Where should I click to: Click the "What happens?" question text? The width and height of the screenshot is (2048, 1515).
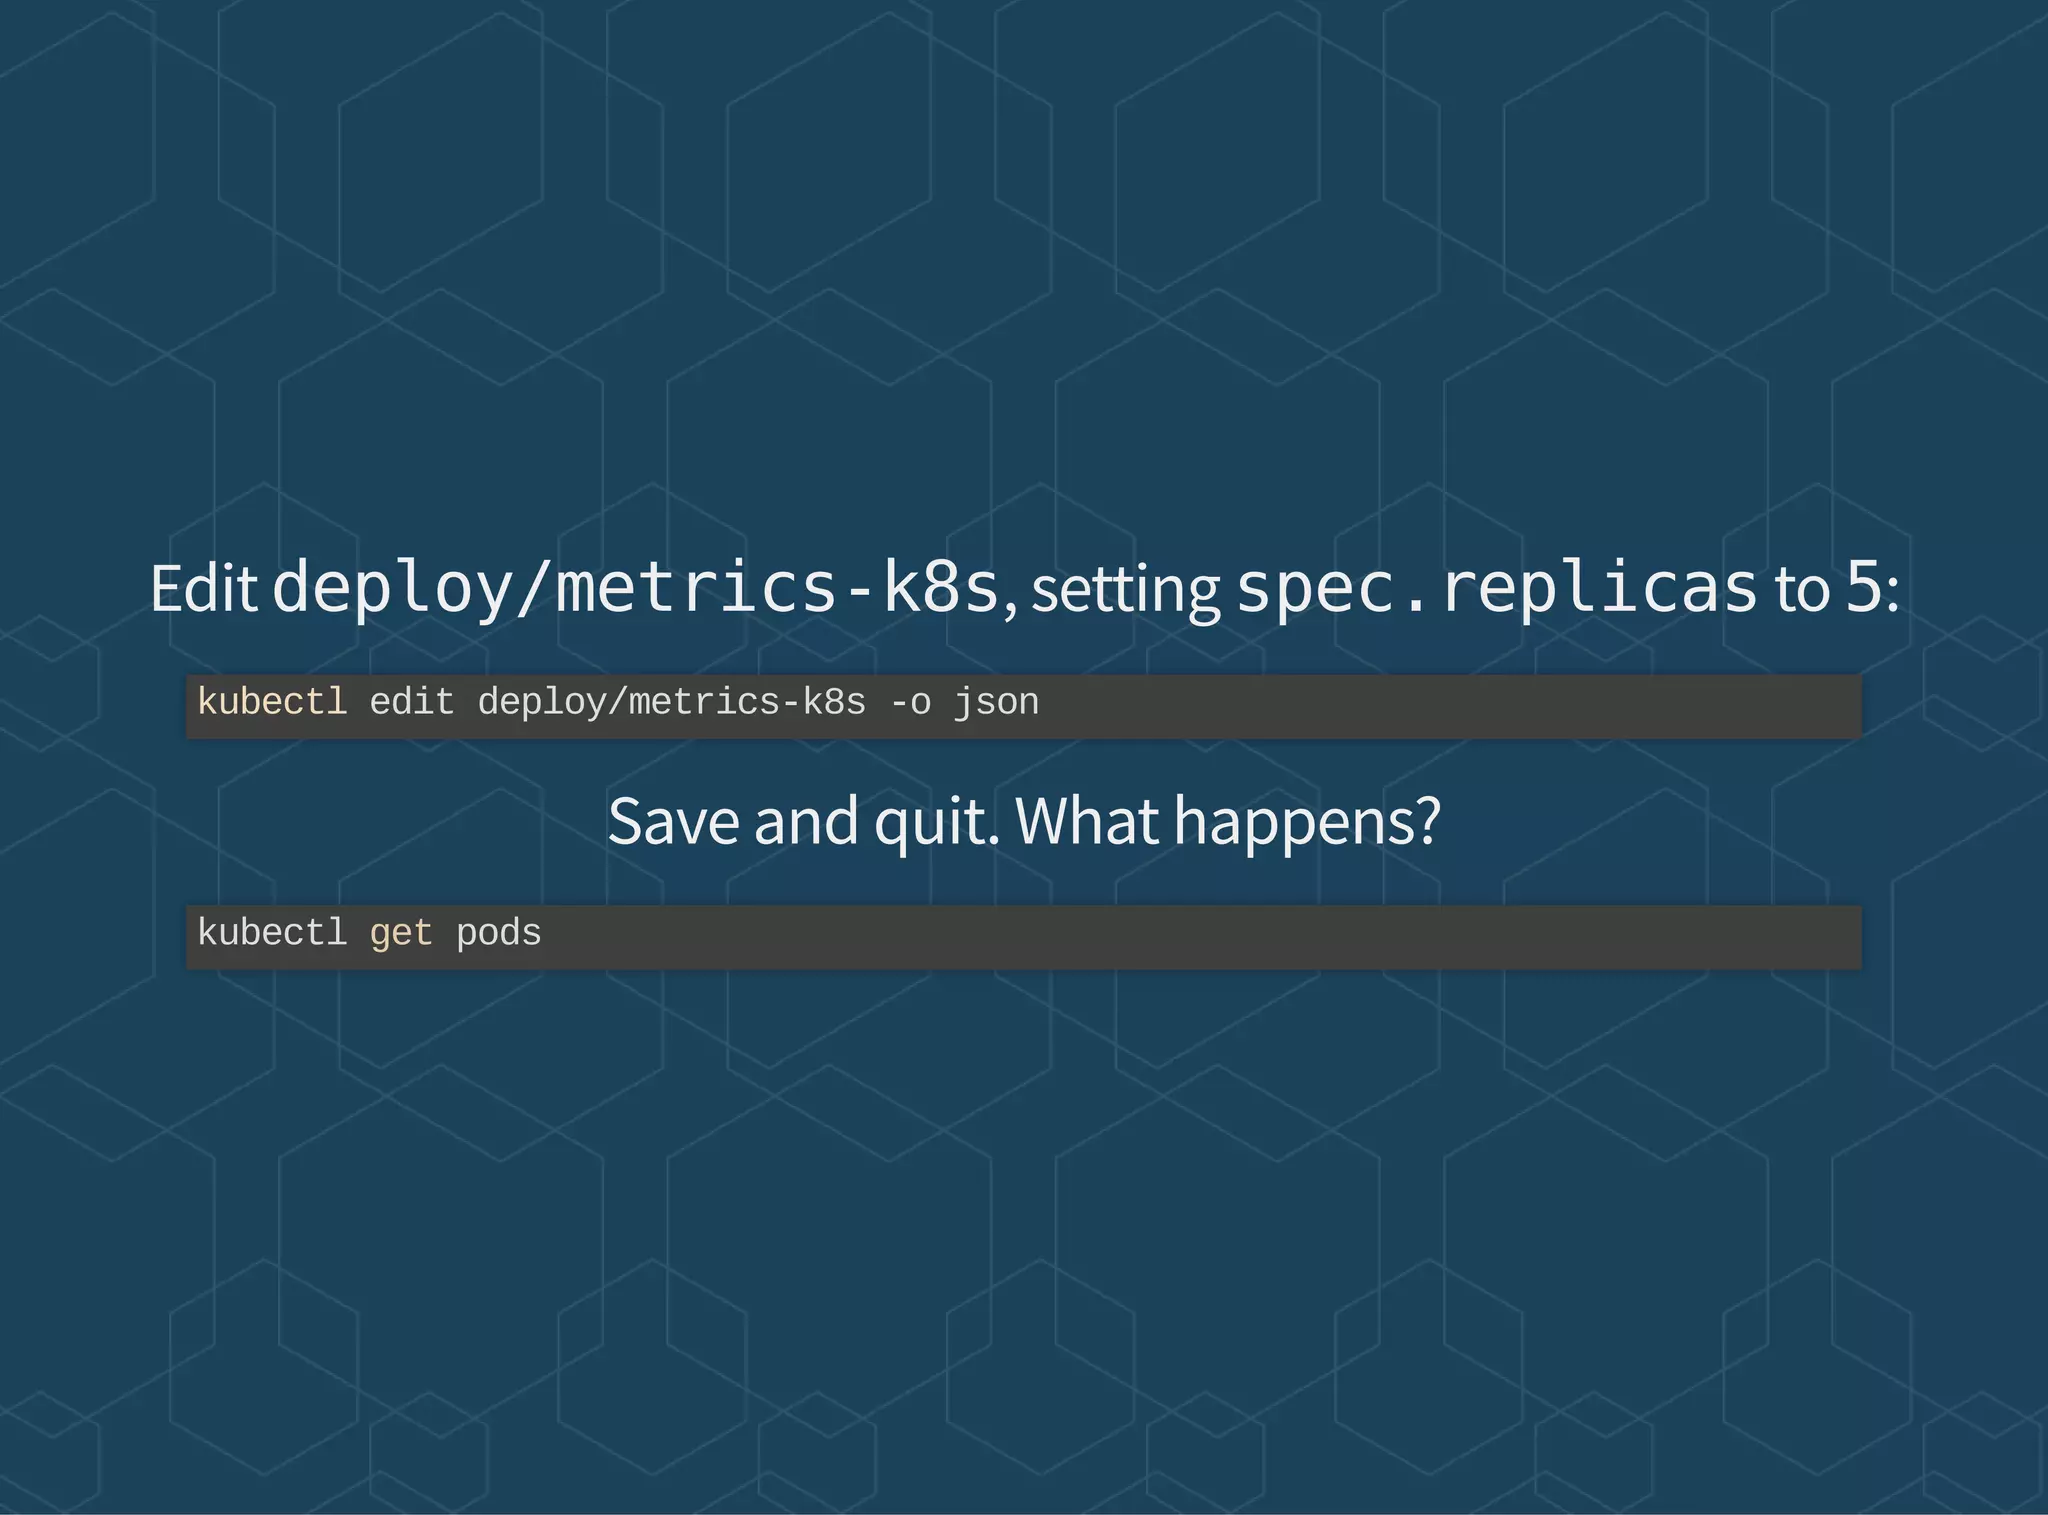click(x=1228, y=822)
